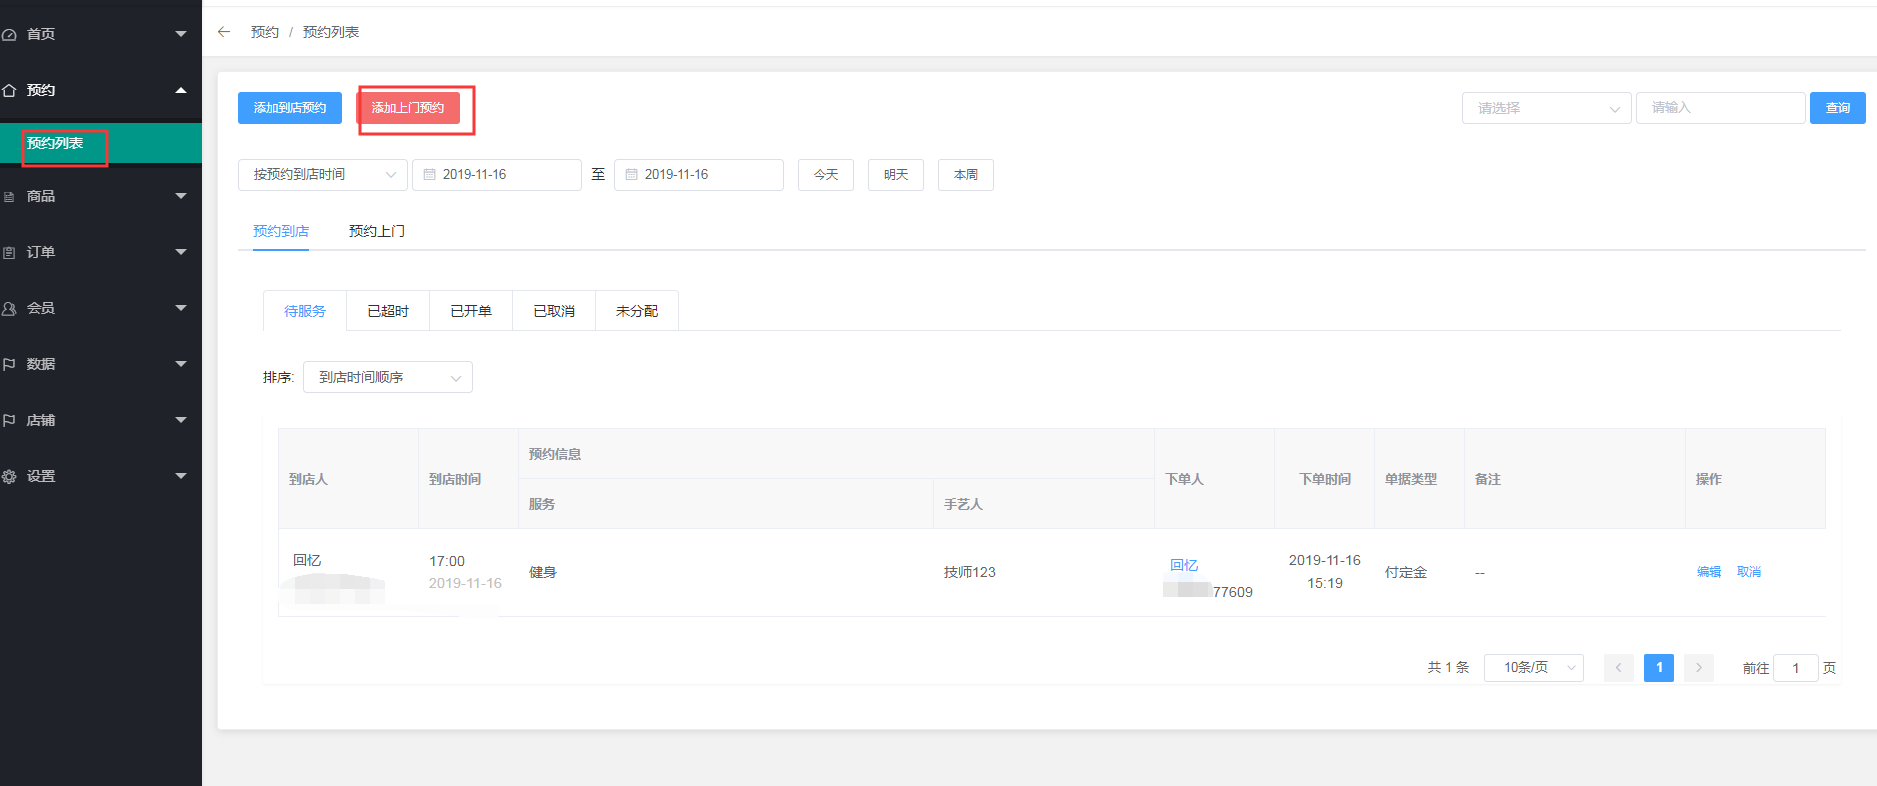Click the back arrow beside breadcrumb

click(224, 32)
